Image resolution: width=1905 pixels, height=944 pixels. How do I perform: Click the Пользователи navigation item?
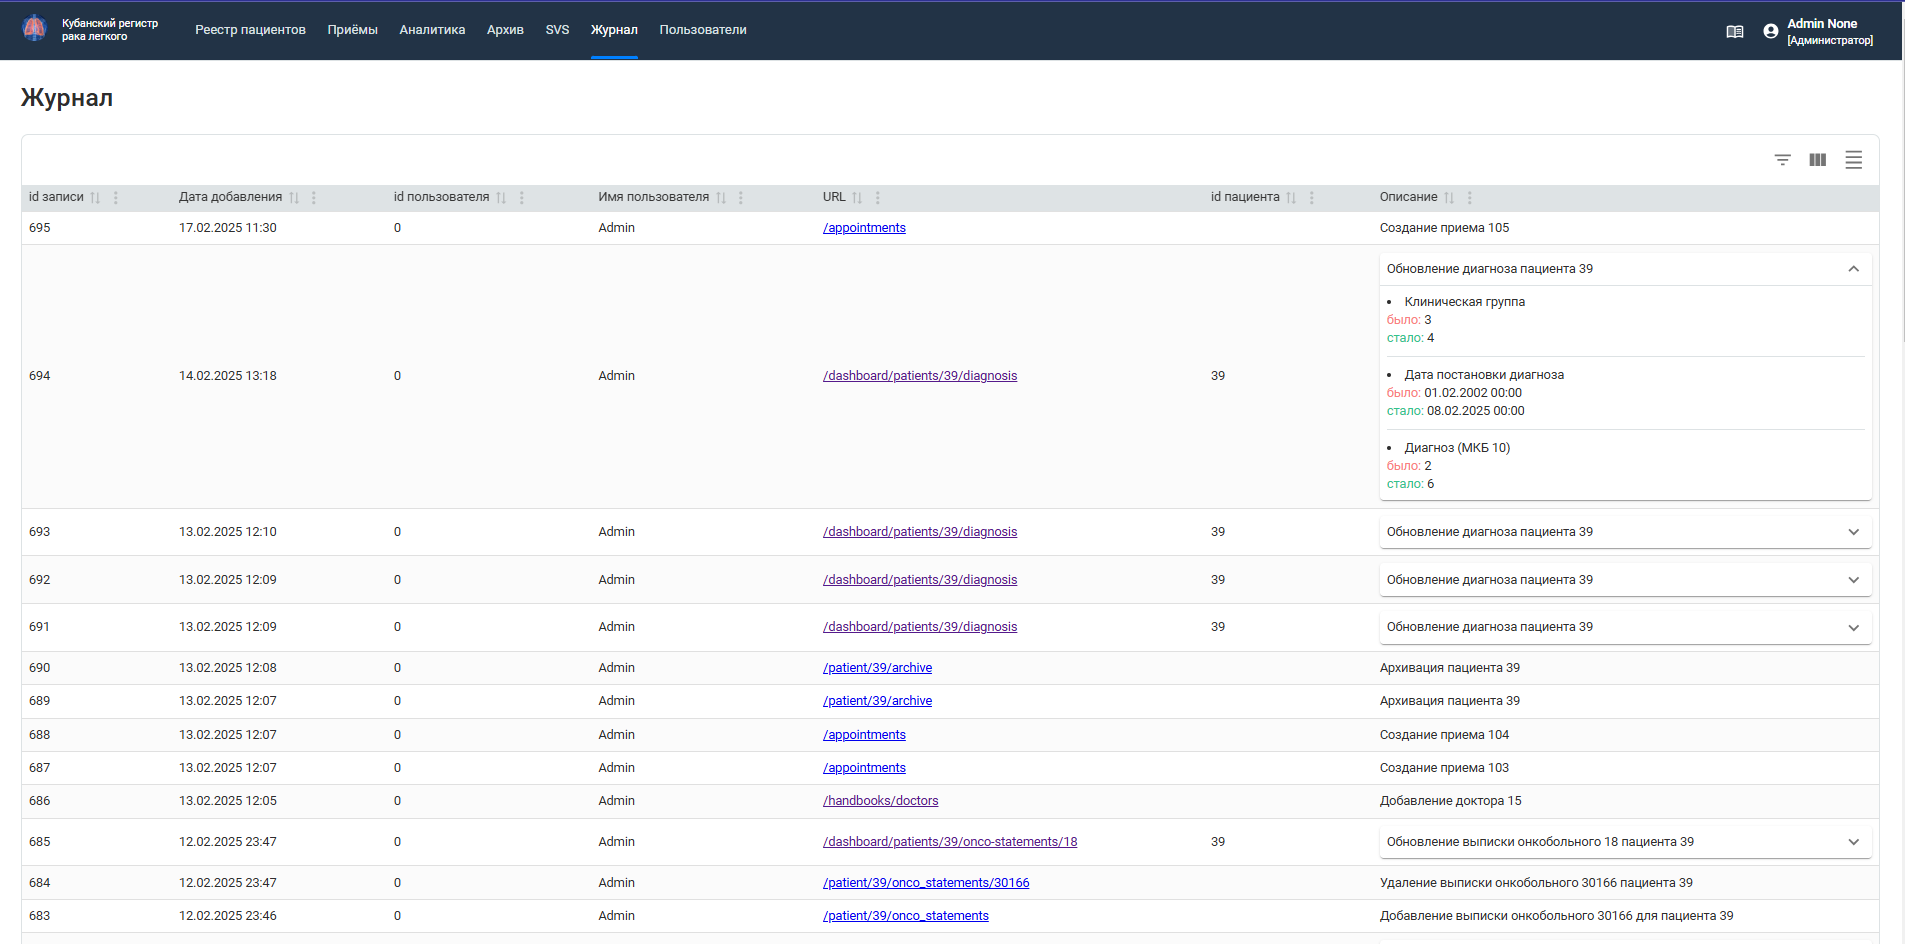click(703, 30)
